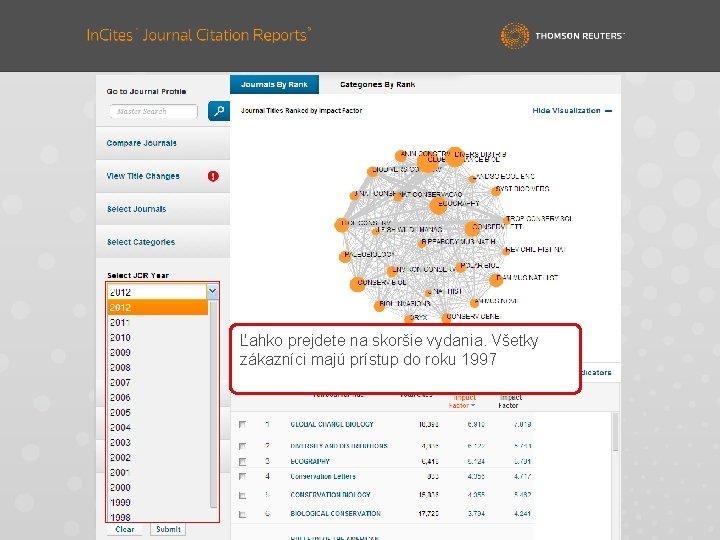Screen dimensions: 720x540
Task: Select 2012 in the year list
Action: (158, 307)
